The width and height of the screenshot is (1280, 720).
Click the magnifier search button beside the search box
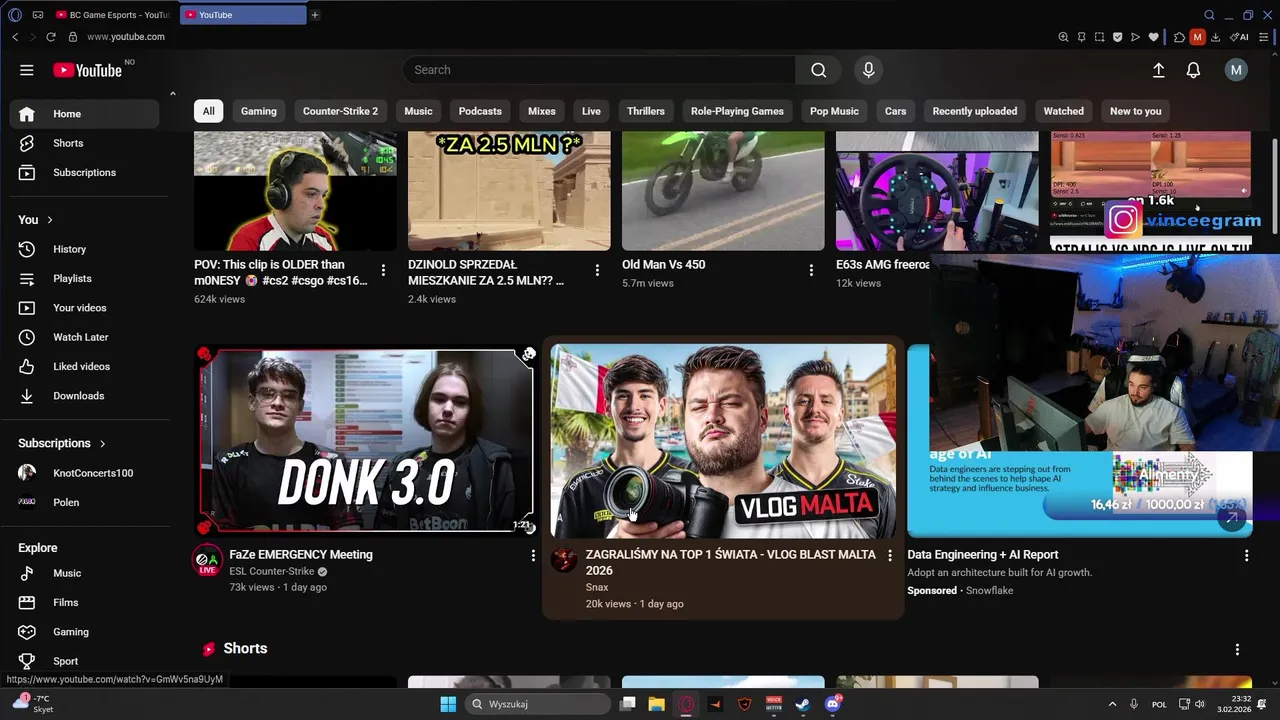click(x=819, y=70)
